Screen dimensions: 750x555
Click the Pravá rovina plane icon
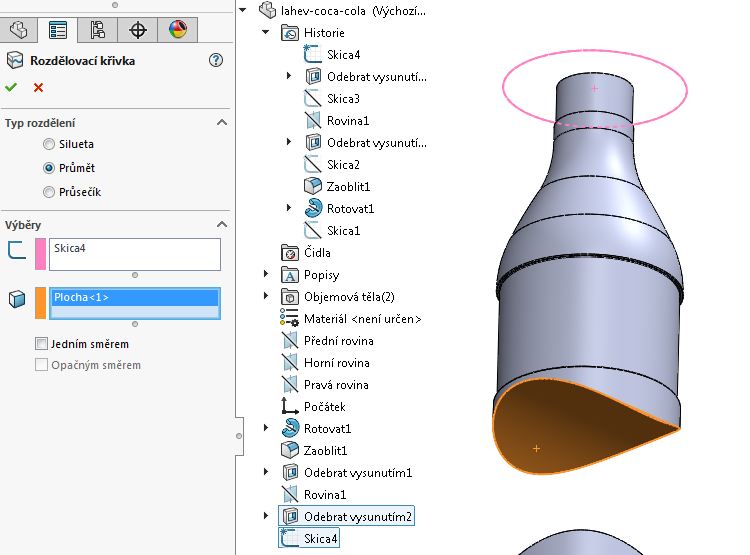290,385
